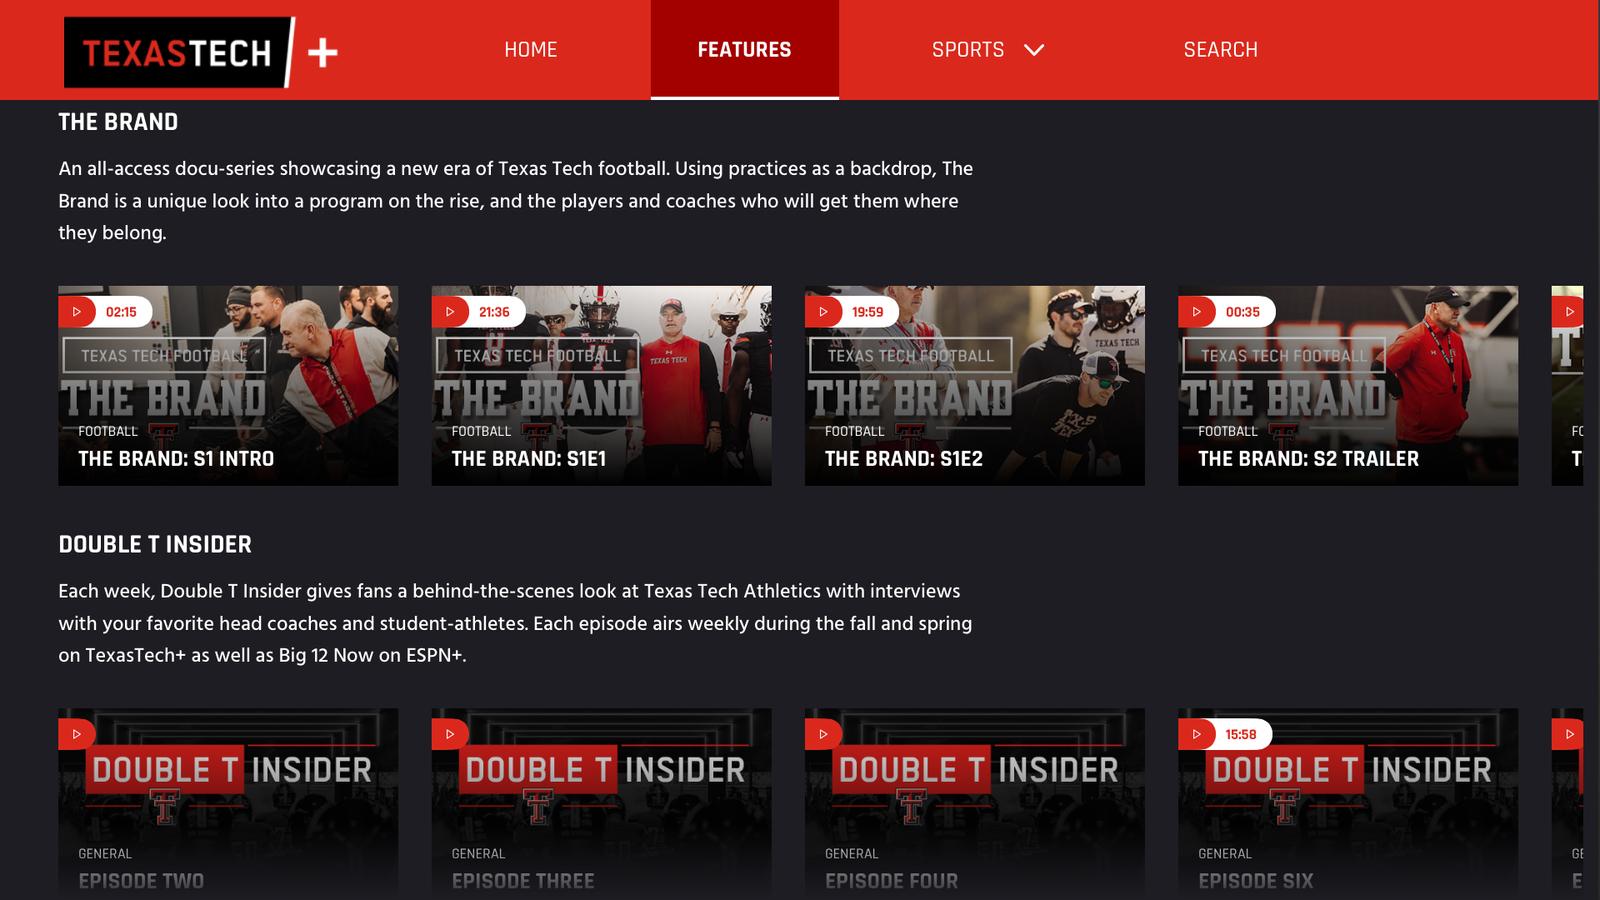Select EPISODE FOUR card title
Image resolution: width=1600 pixels, height=900 pixels.
point(891,881)
